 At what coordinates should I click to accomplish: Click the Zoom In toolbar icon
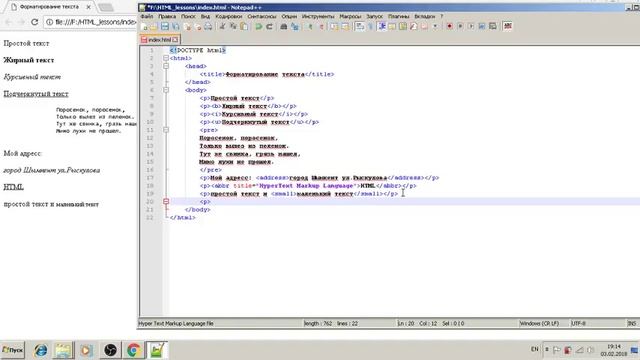(x=310, y=27)
